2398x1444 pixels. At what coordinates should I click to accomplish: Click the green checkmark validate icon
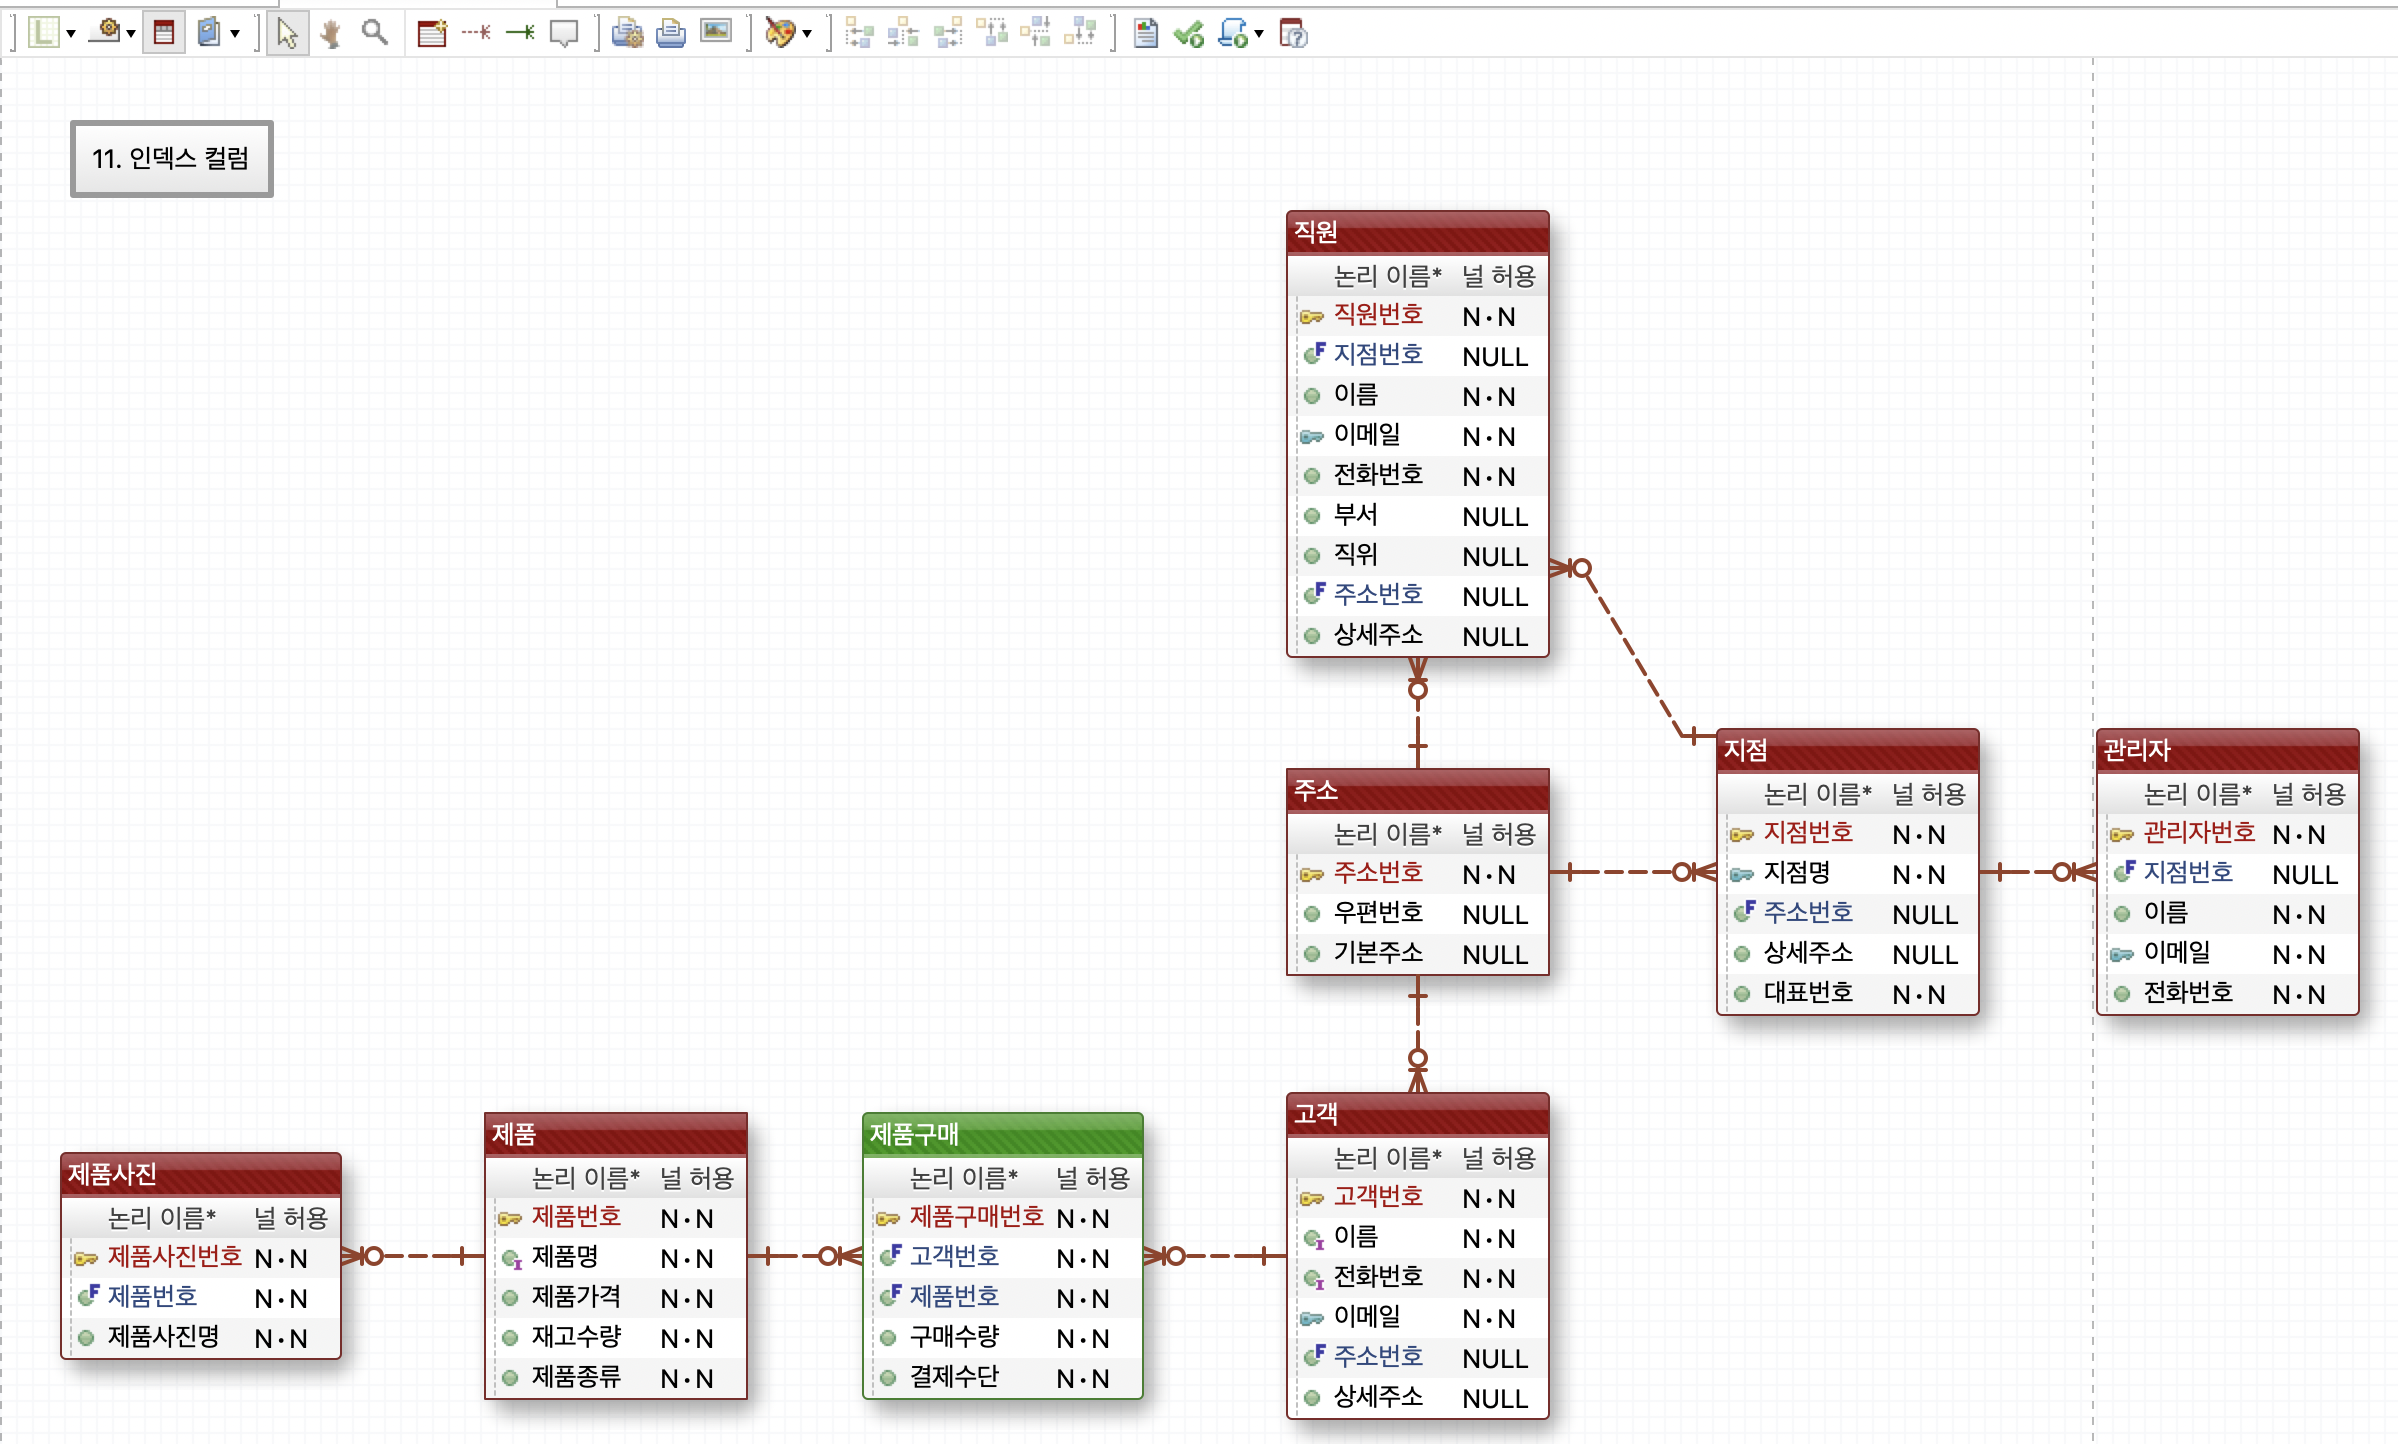coord(1189,34)
